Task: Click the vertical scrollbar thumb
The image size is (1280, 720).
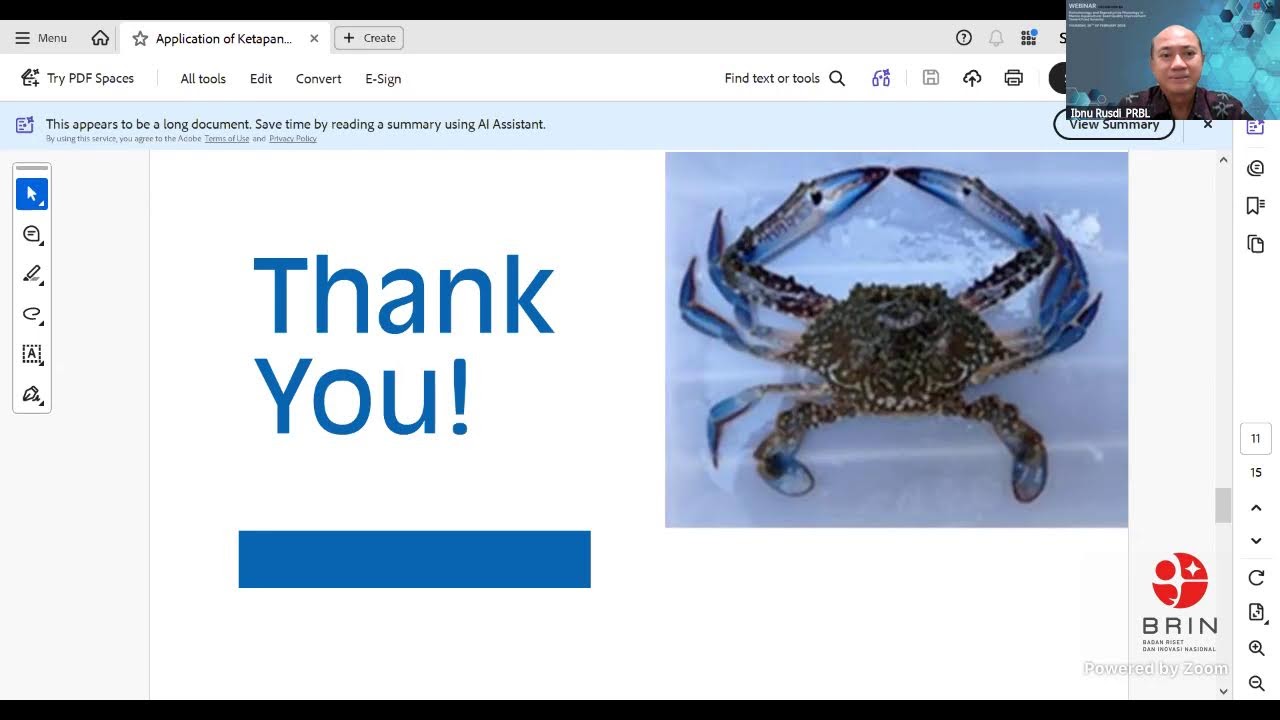Action: [1223, 505]
